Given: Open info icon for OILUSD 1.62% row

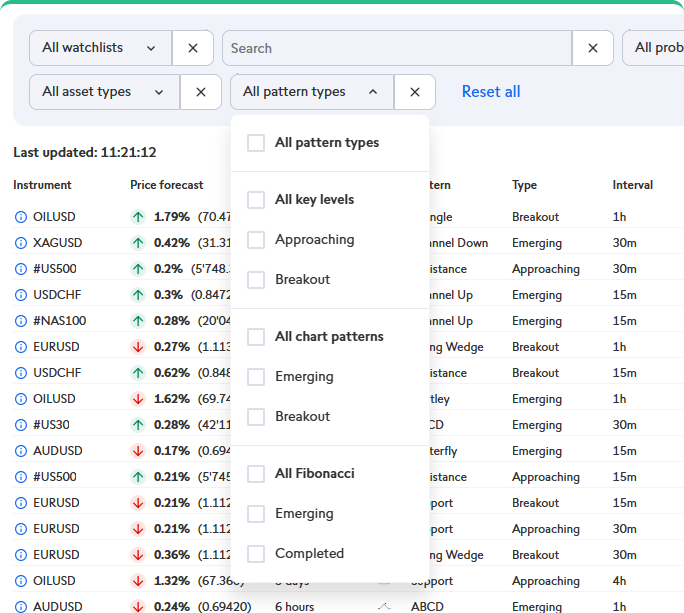Looking at the screenshot, I should tap(21, 399).
